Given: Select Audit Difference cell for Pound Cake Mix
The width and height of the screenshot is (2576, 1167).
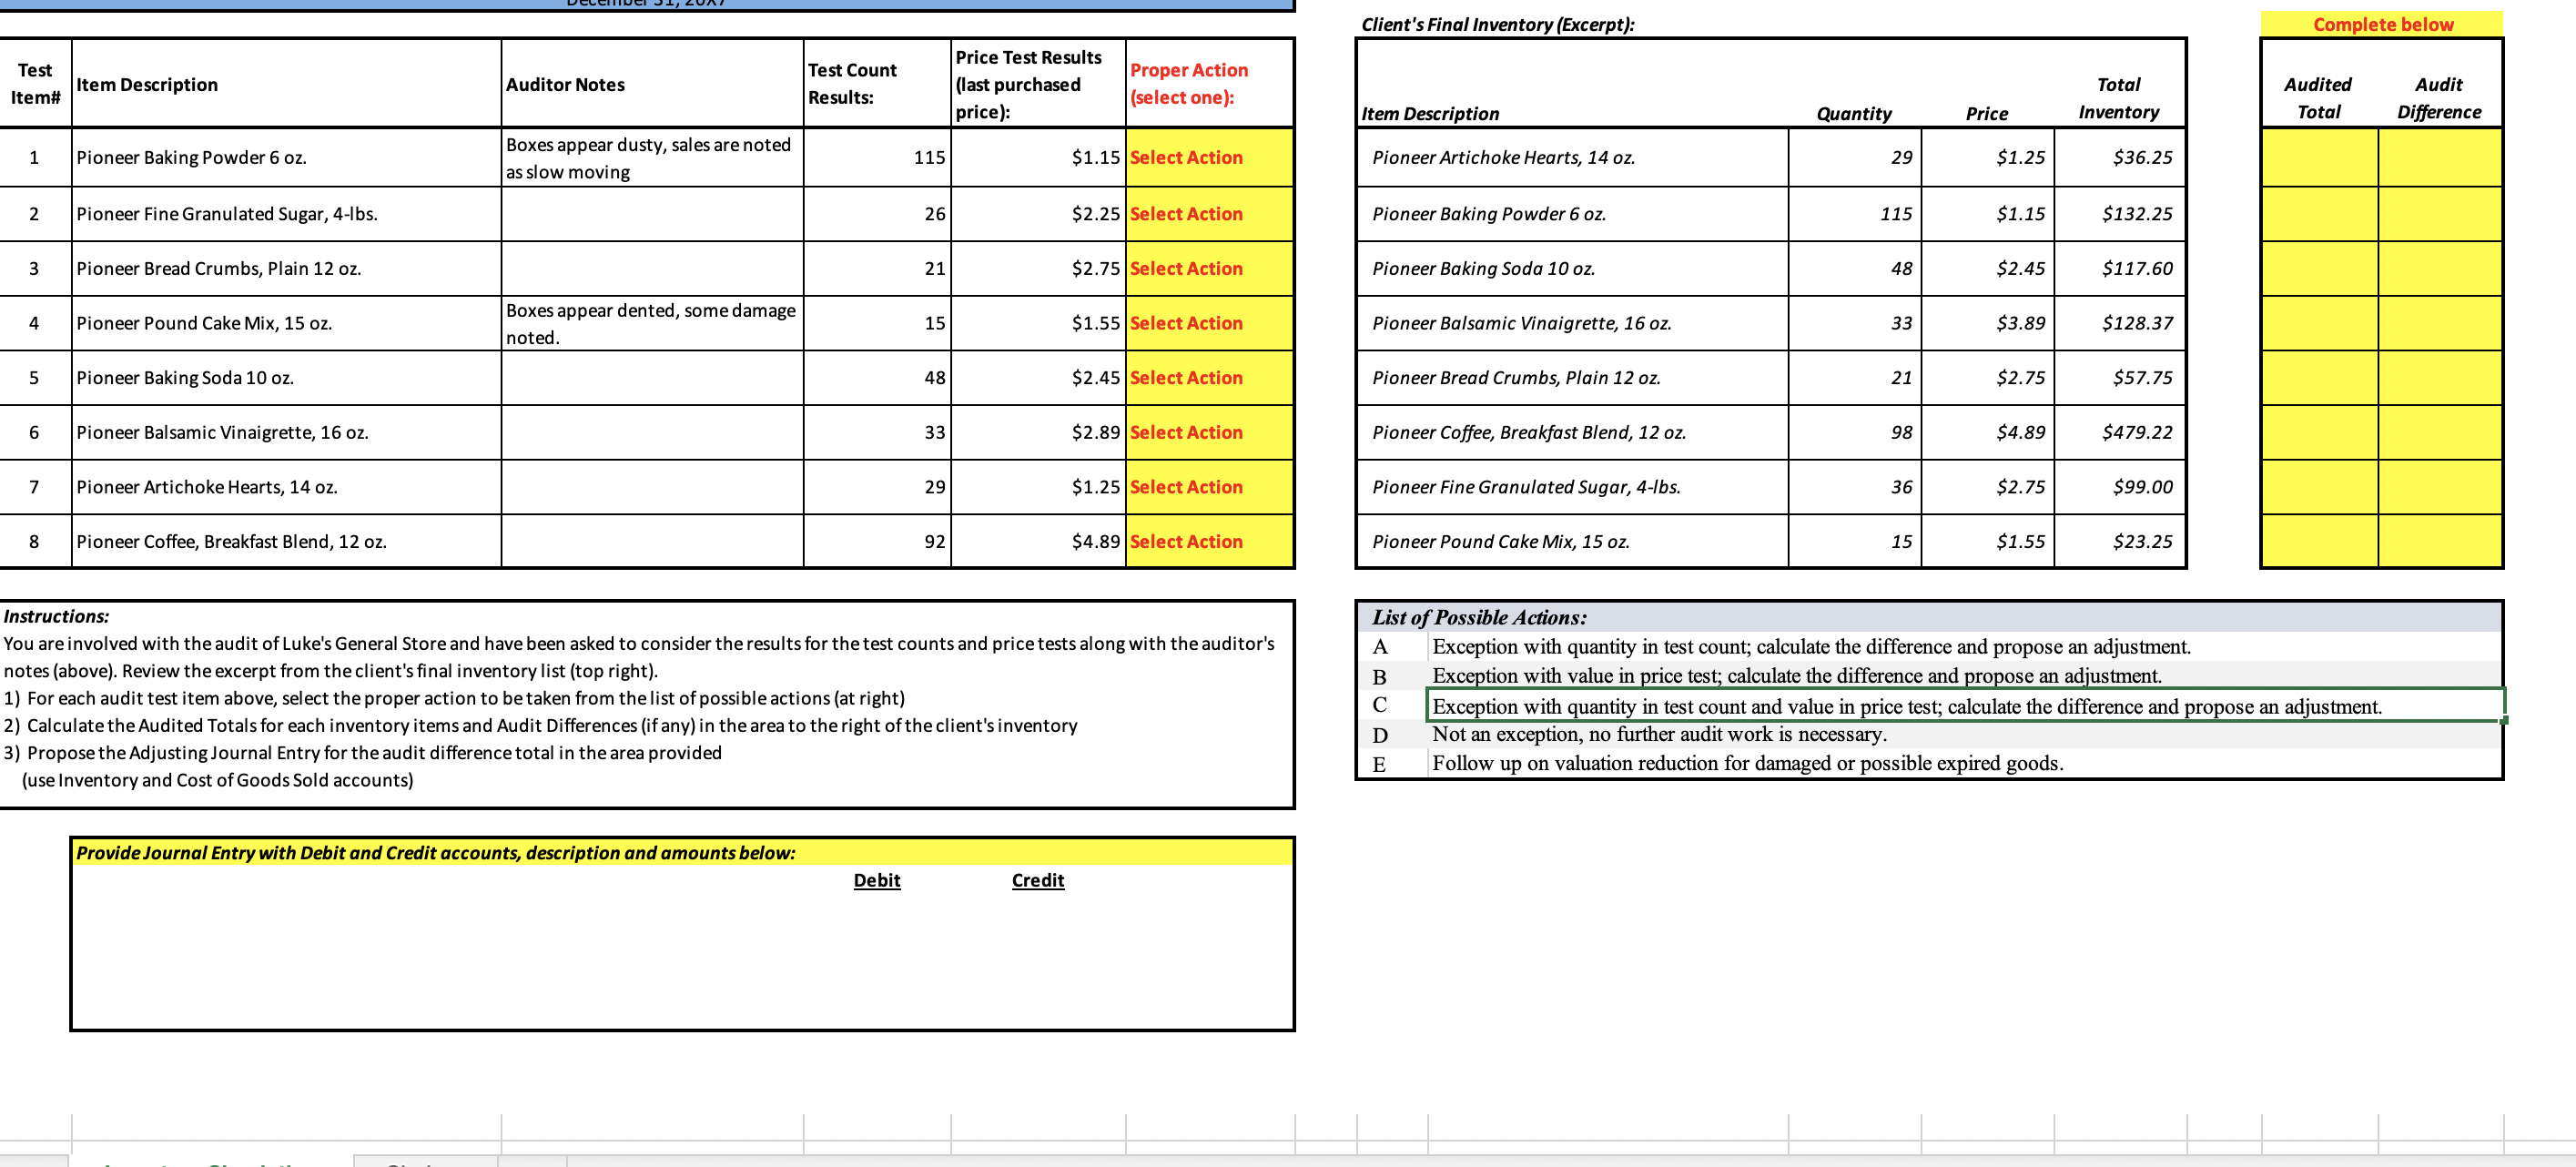Looking at the screenshot, I should [2439, 542].
